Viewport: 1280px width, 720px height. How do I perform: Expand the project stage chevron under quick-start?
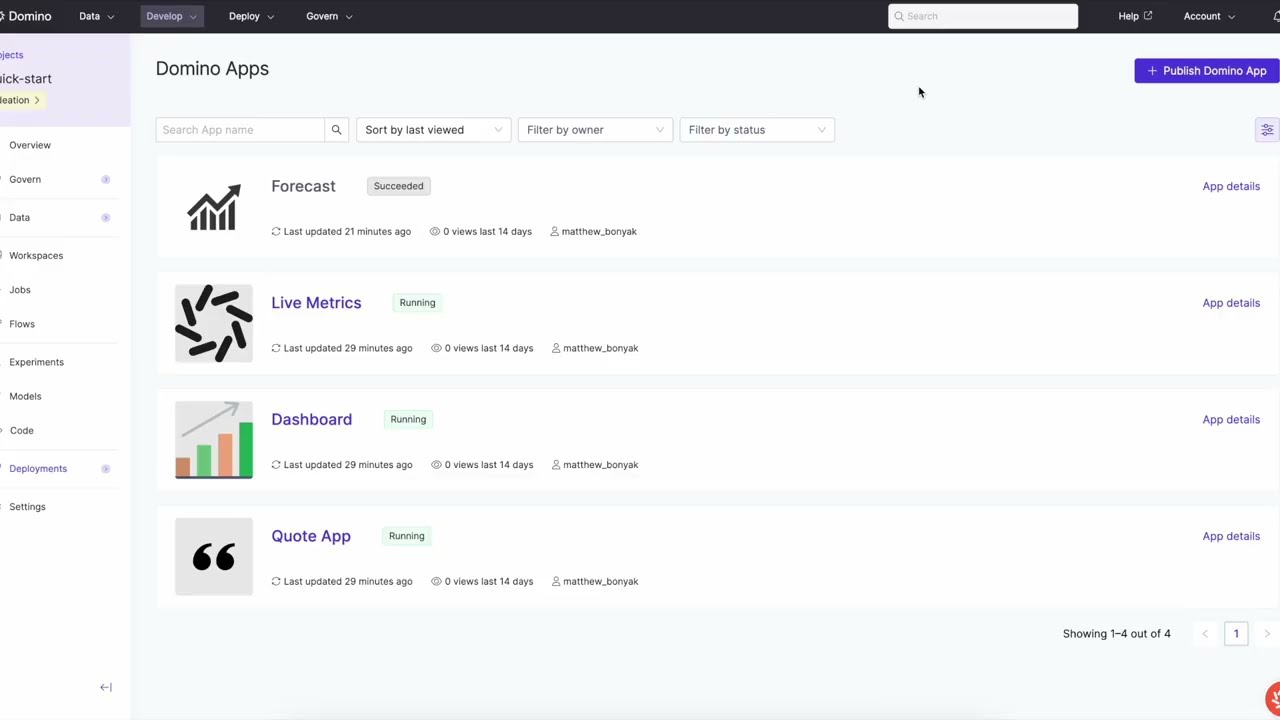[37, 100]
